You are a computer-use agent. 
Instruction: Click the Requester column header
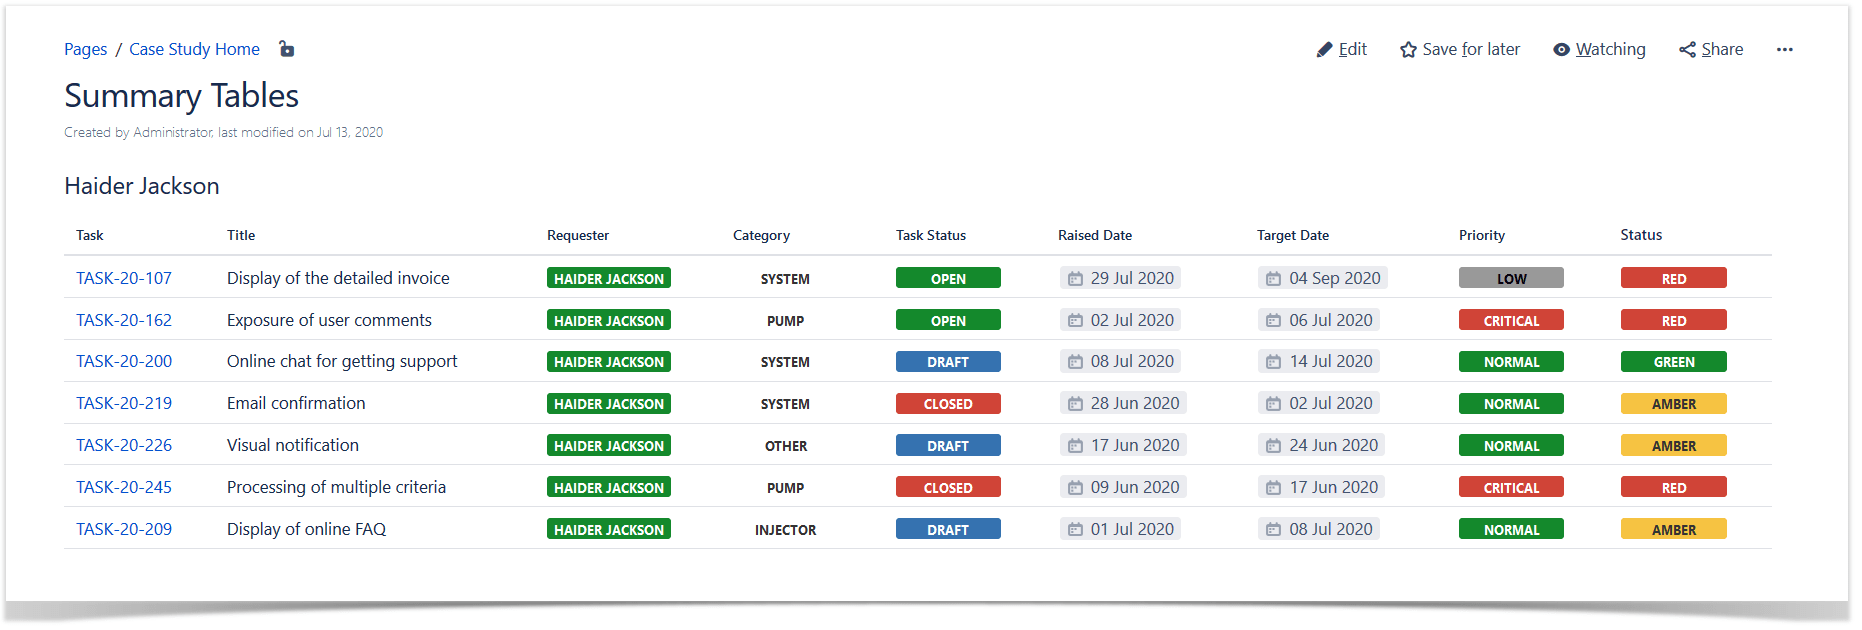pos(578,235)
